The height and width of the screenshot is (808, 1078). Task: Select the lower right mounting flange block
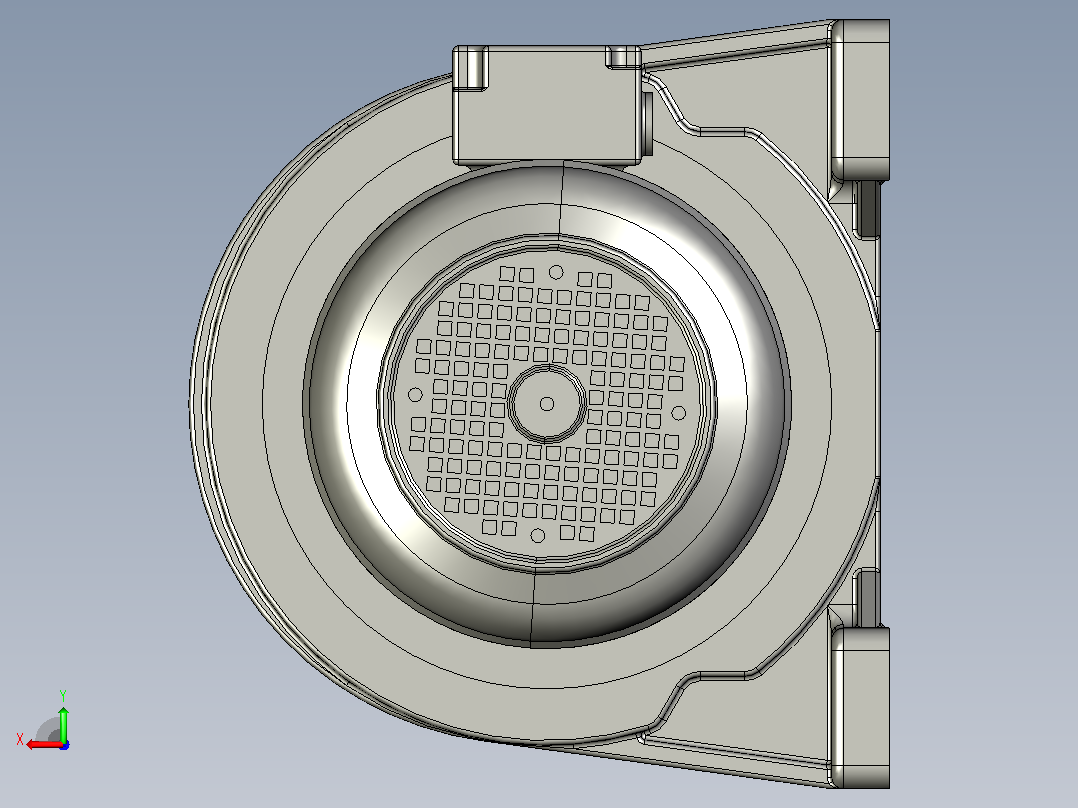861,707
